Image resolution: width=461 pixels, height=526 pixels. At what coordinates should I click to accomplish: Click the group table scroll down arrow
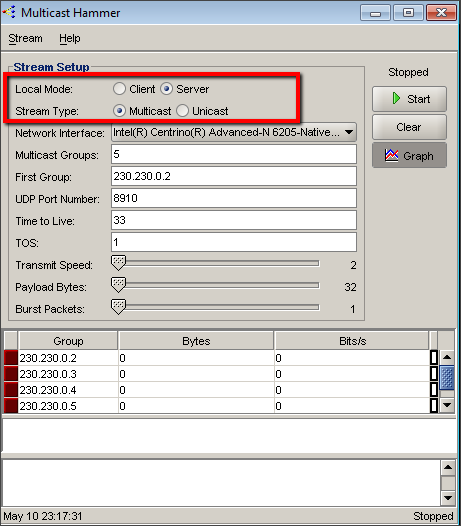point(447,405)
